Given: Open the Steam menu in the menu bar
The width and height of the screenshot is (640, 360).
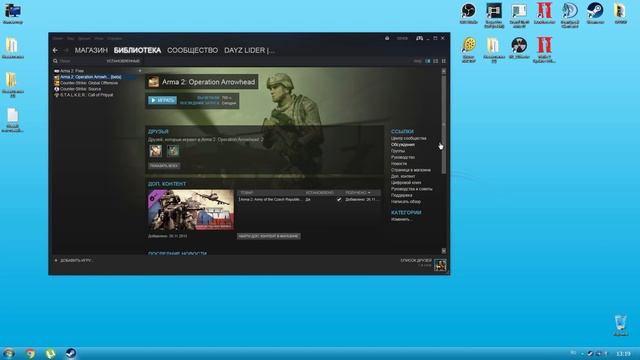Looking at the screenshot, I should tap(58, 38).
